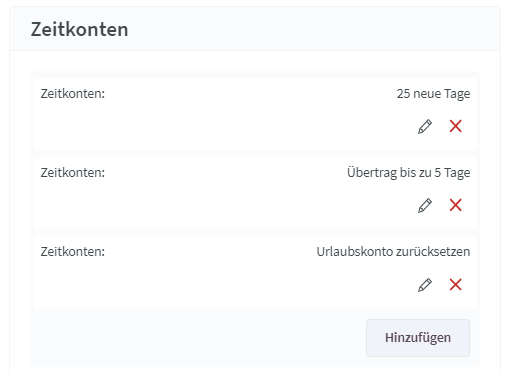This screenshot has width=512, height=374.
Task: Modify the carry-over rule using pencil icon
Action: [425, 205]
